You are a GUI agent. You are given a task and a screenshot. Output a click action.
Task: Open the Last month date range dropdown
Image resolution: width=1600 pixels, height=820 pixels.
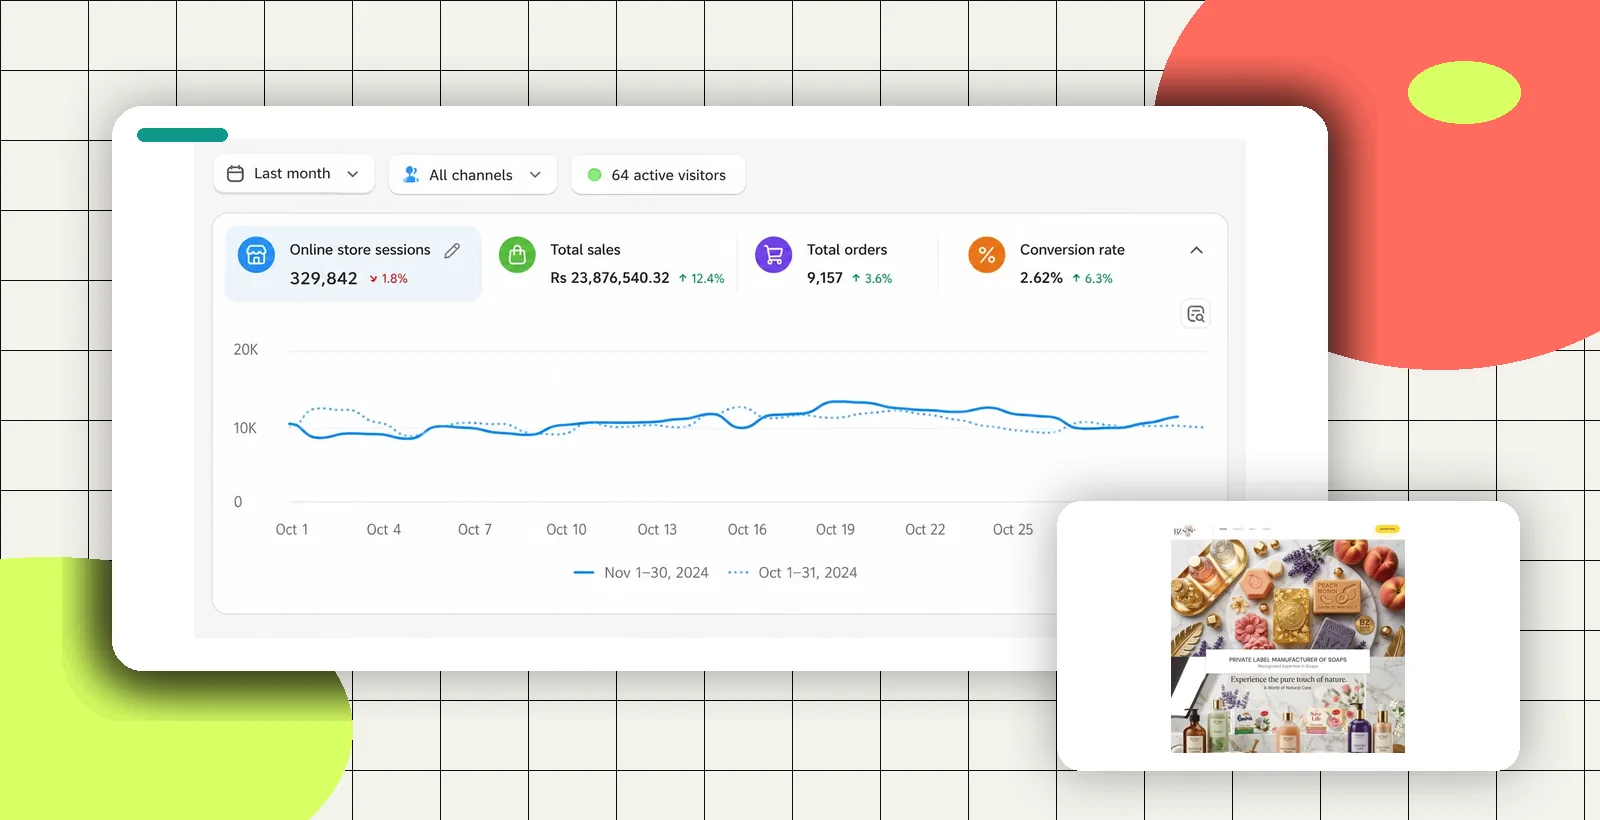294,174
